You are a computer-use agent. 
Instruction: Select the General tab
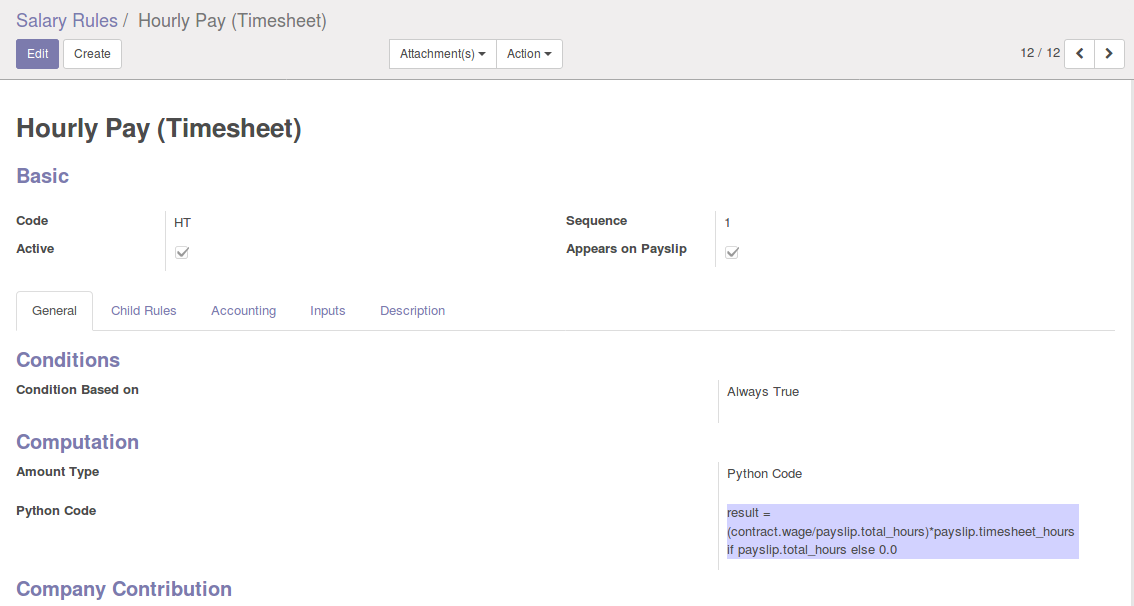point(54,311)
